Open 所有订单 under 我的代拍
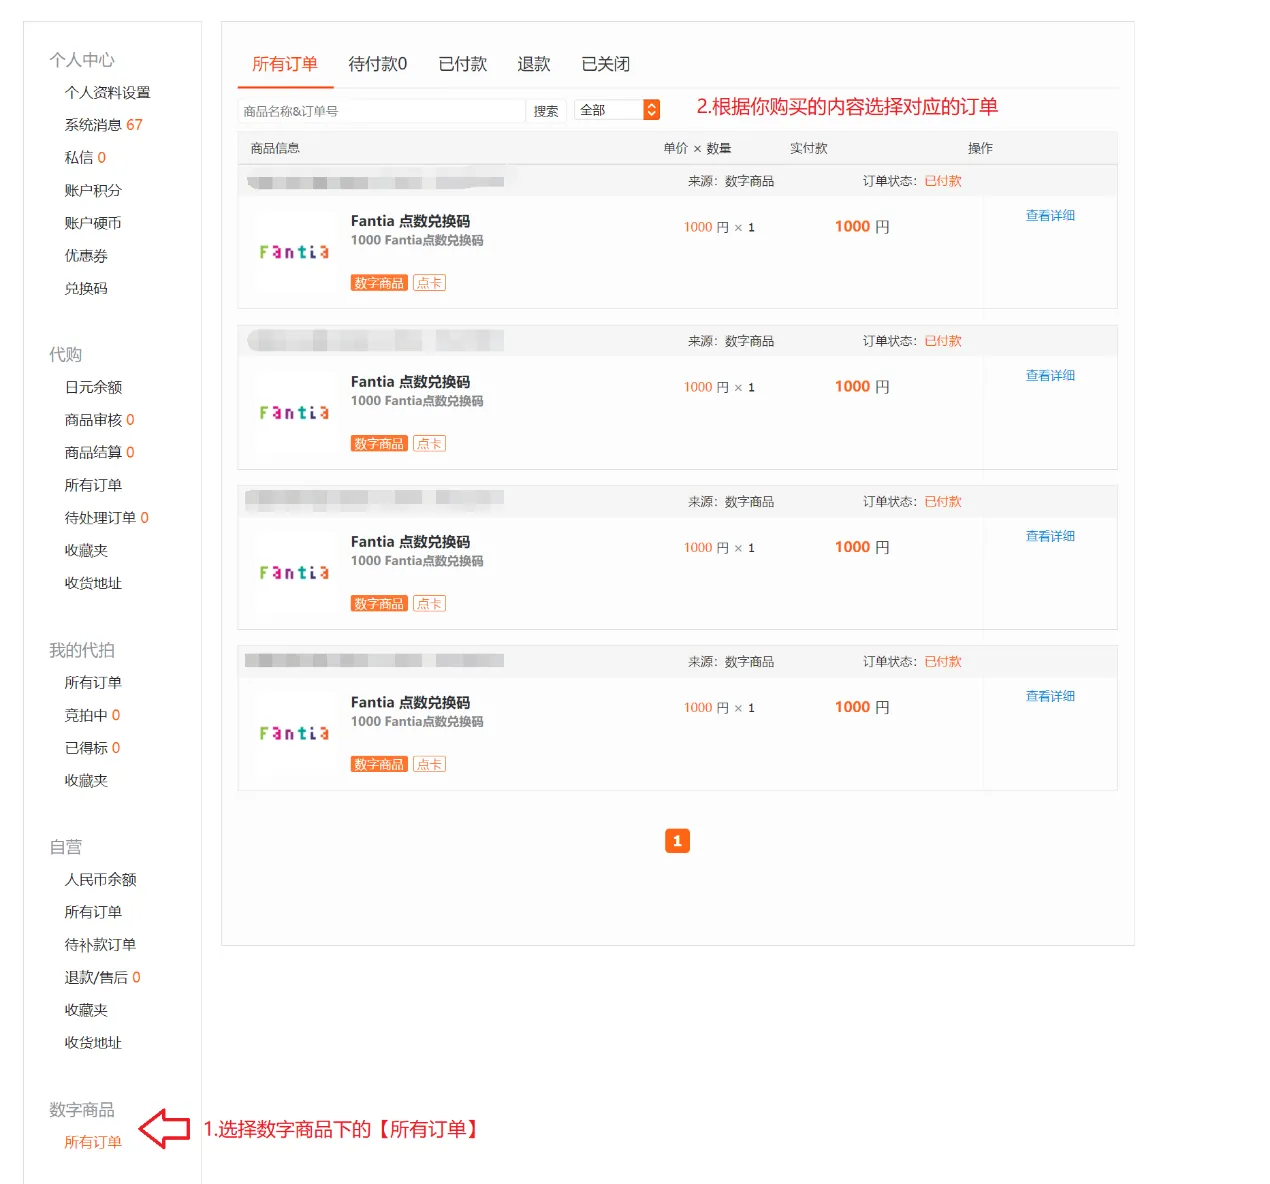The image size is (1270, 1184). click(93, 682)
